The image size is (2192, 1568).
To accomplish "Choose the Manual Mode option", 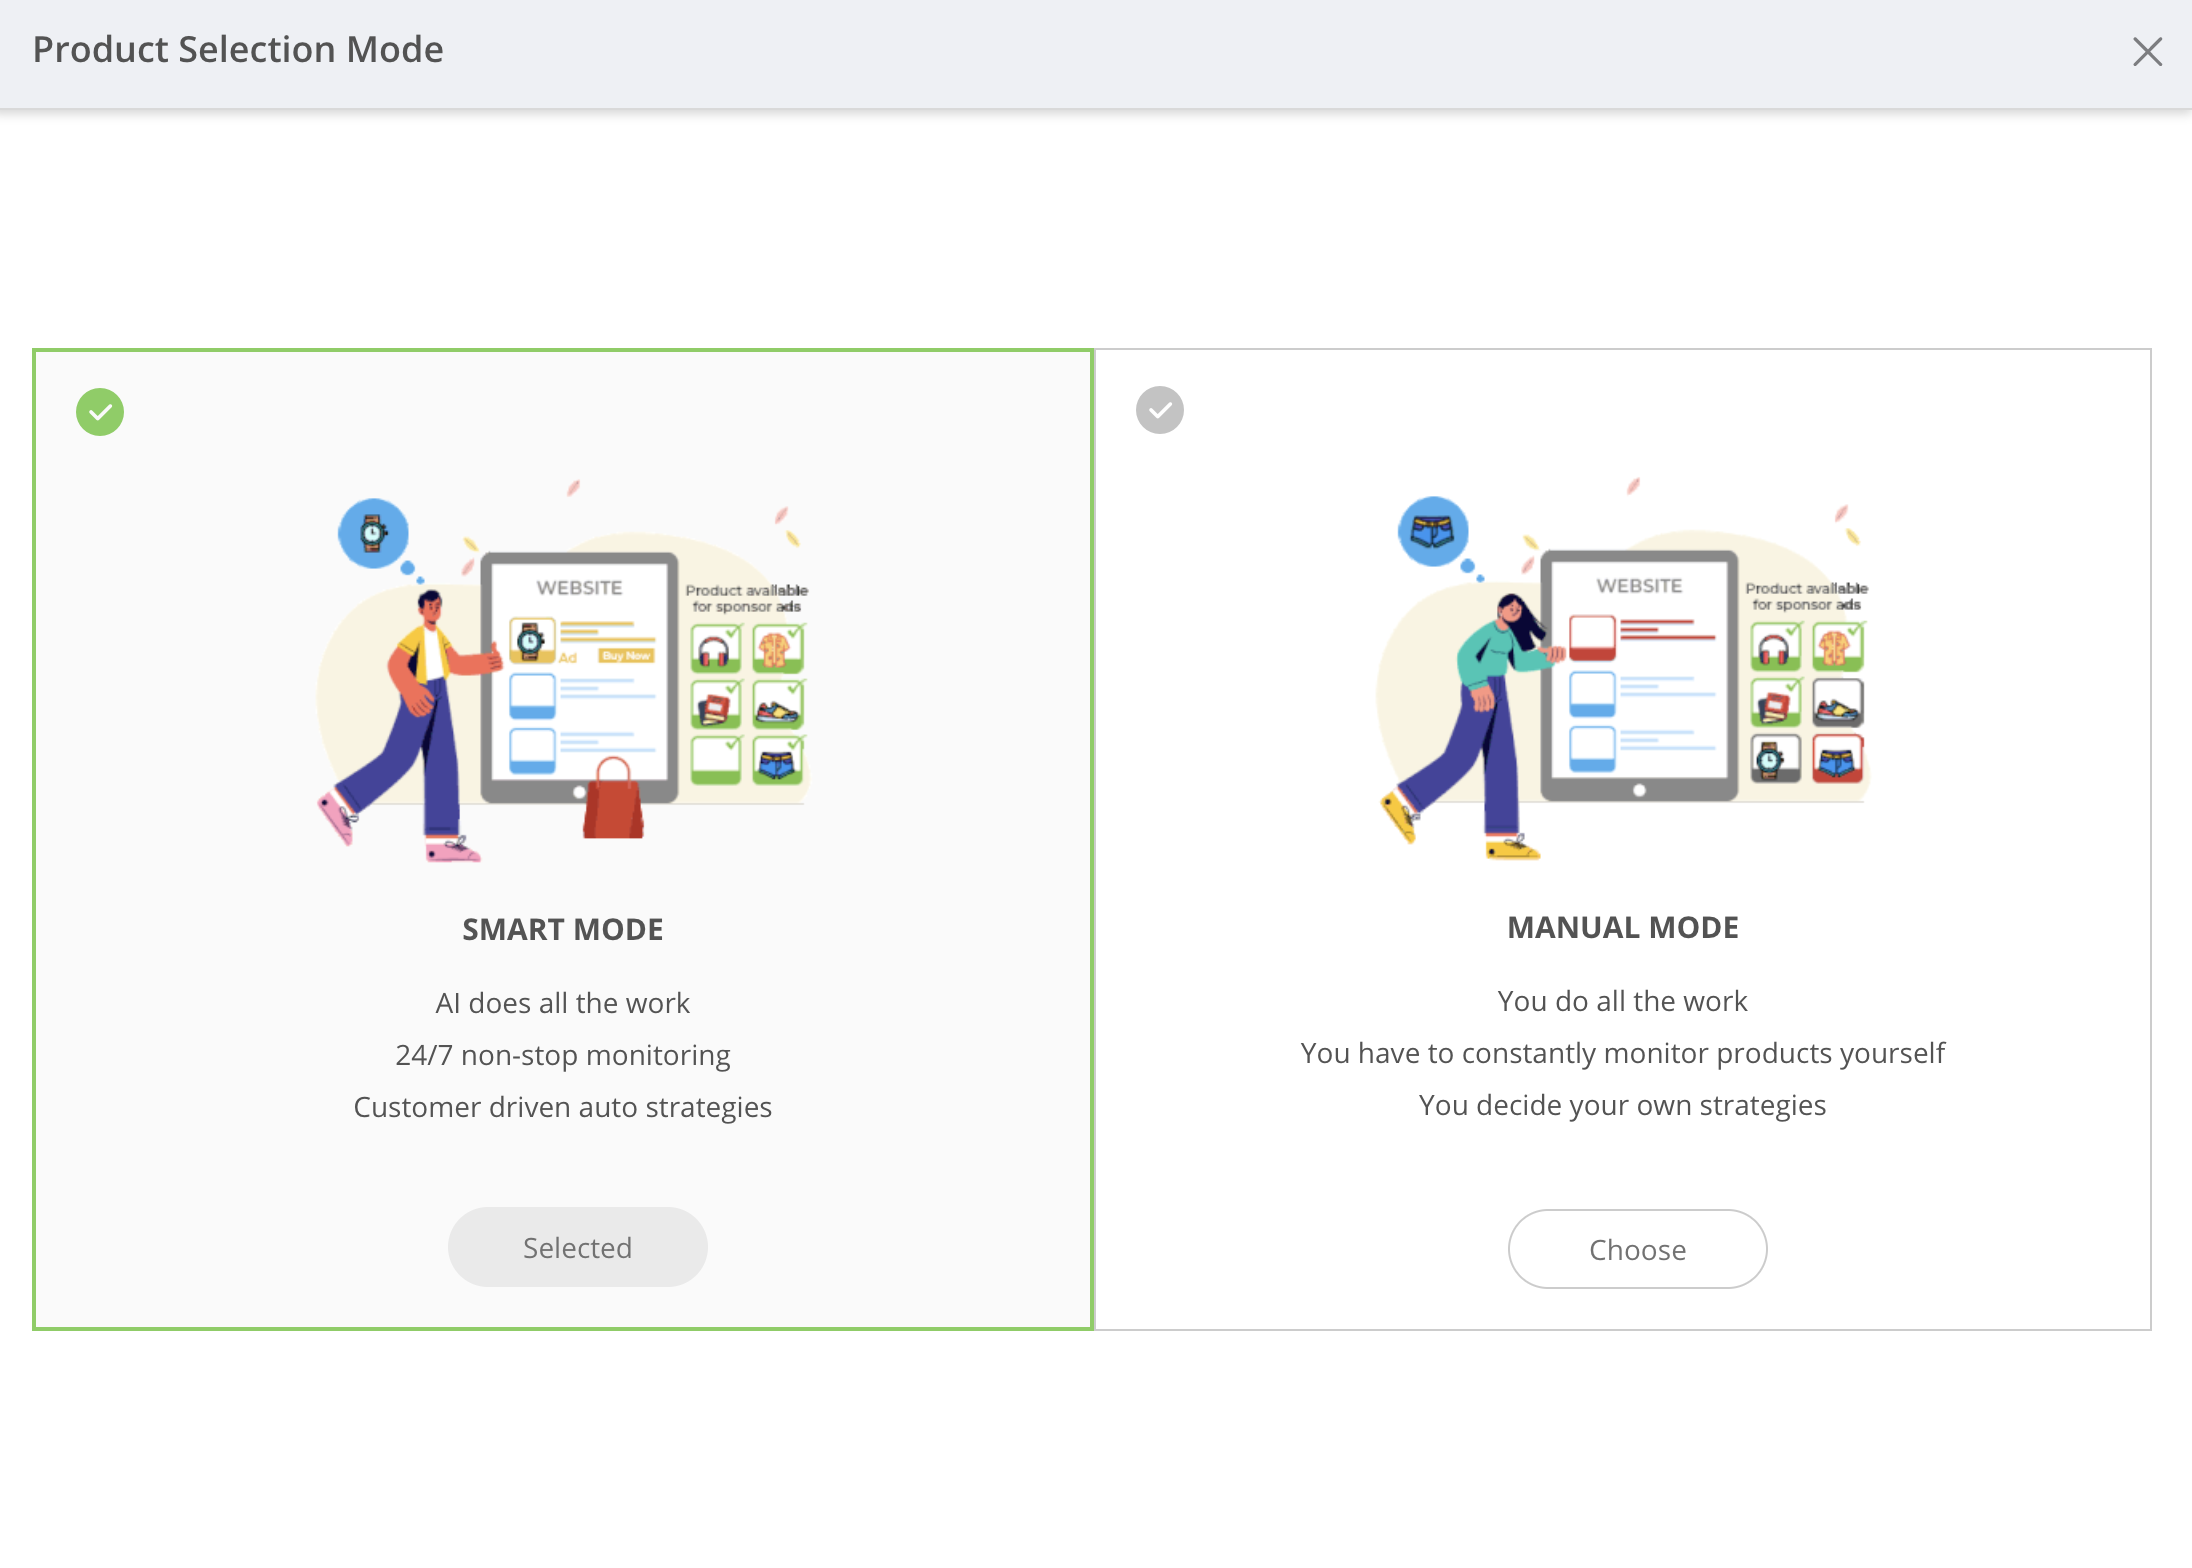I will point(1637,1249).
